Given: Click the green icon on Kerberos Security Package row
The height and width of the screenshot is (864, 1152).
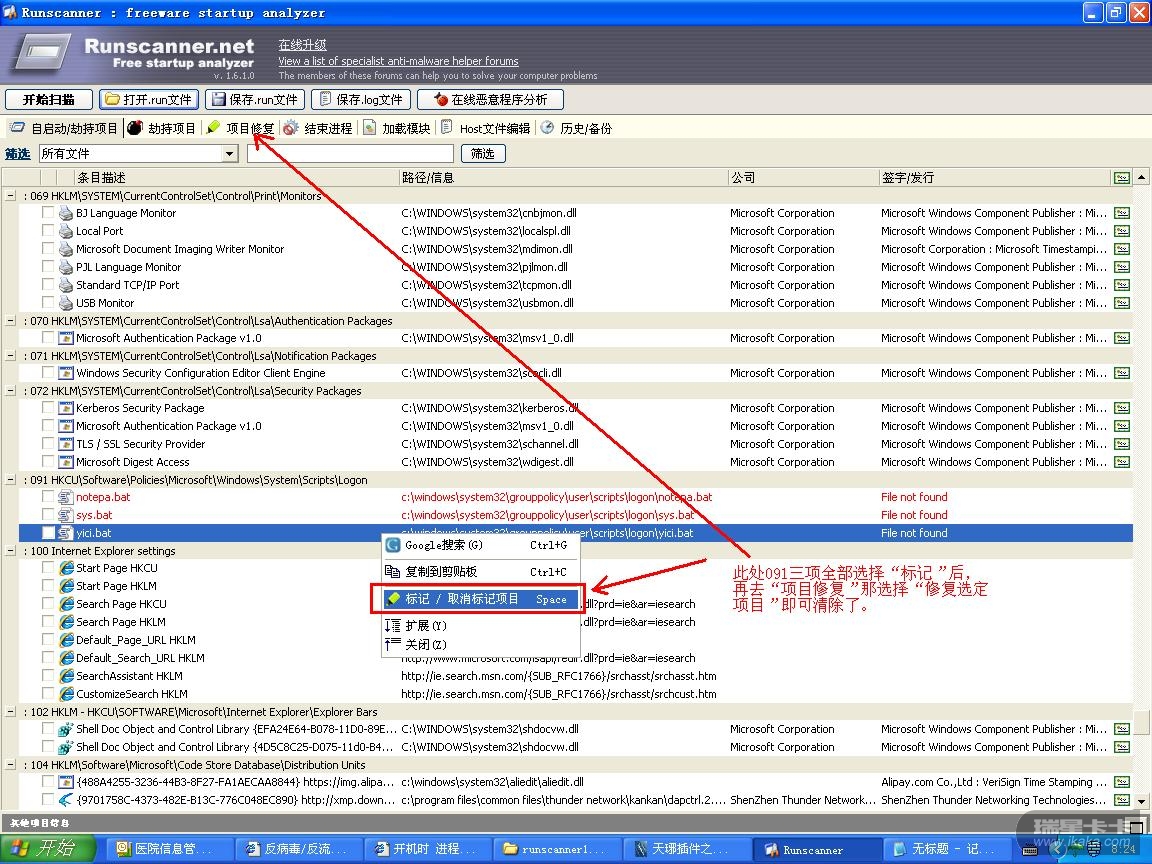Looking at the screenshot, I should [1121, 408].
